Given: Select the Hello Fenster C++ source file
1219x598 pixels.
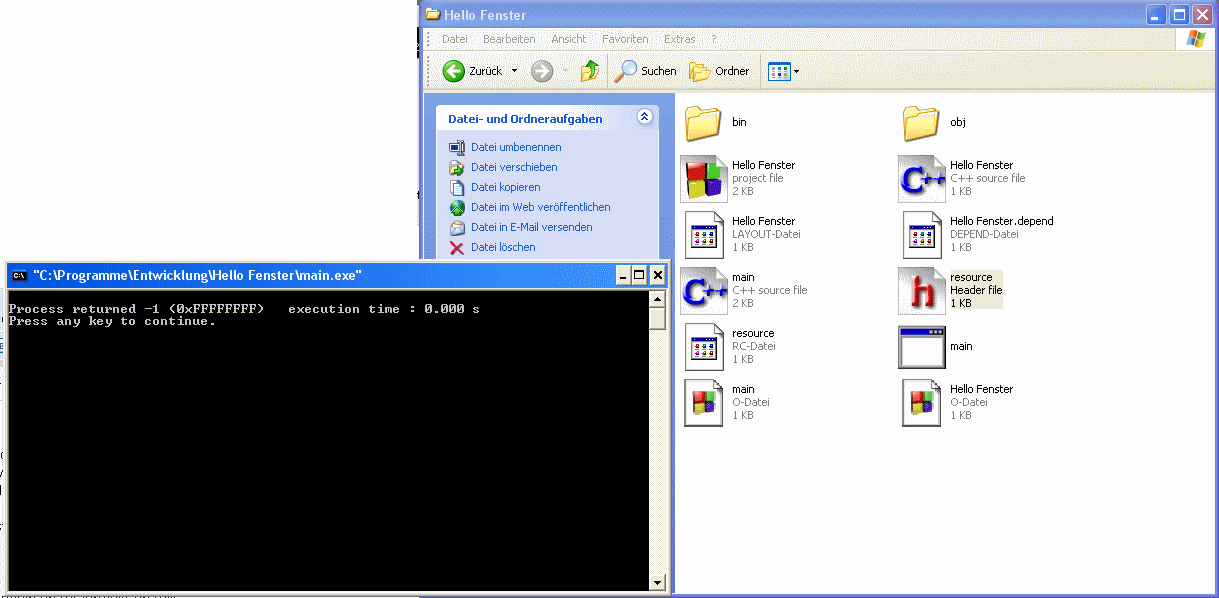Looking at the screenshot, I should coord(921,179).
